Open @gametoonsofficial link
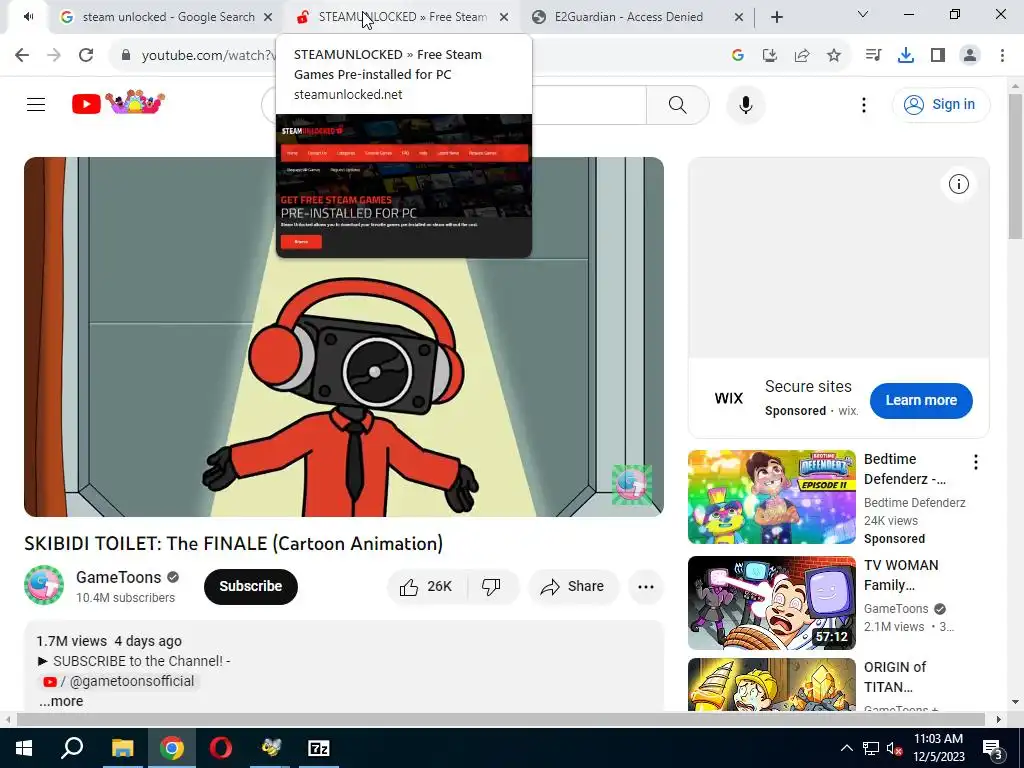 119,681
